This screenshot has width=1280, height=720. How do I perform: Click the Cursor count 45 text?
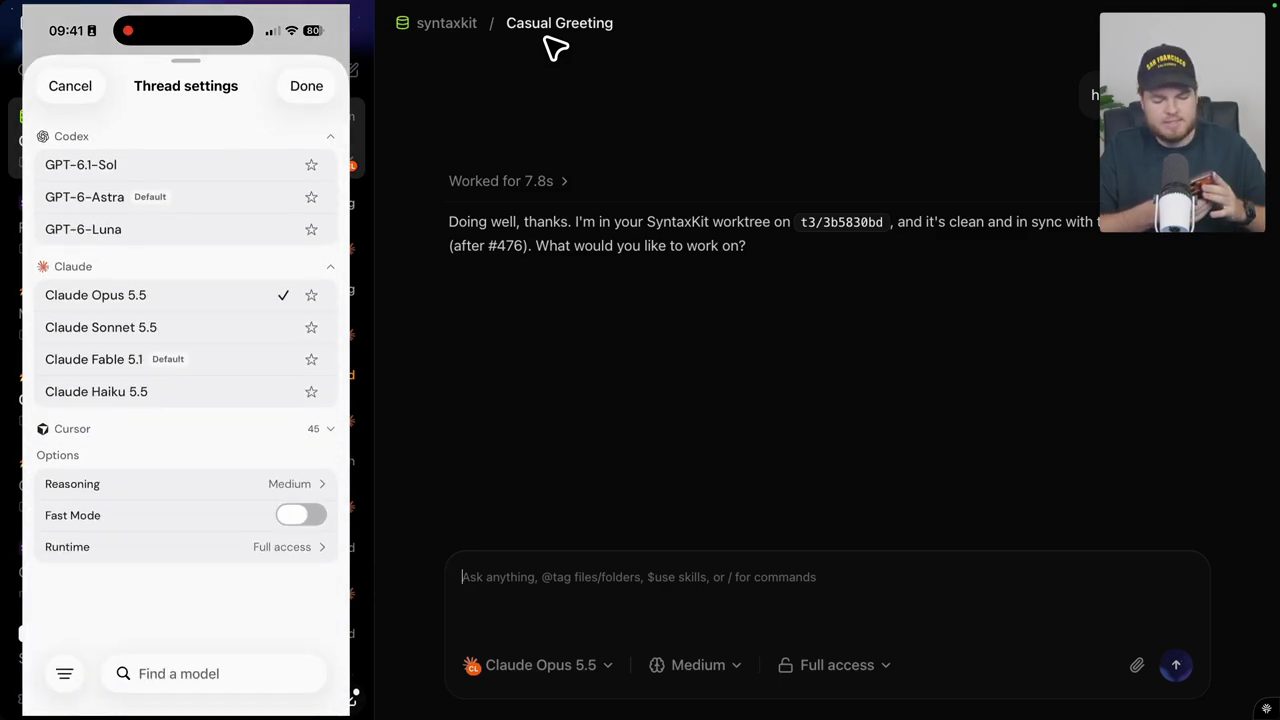tap(314, 429)
